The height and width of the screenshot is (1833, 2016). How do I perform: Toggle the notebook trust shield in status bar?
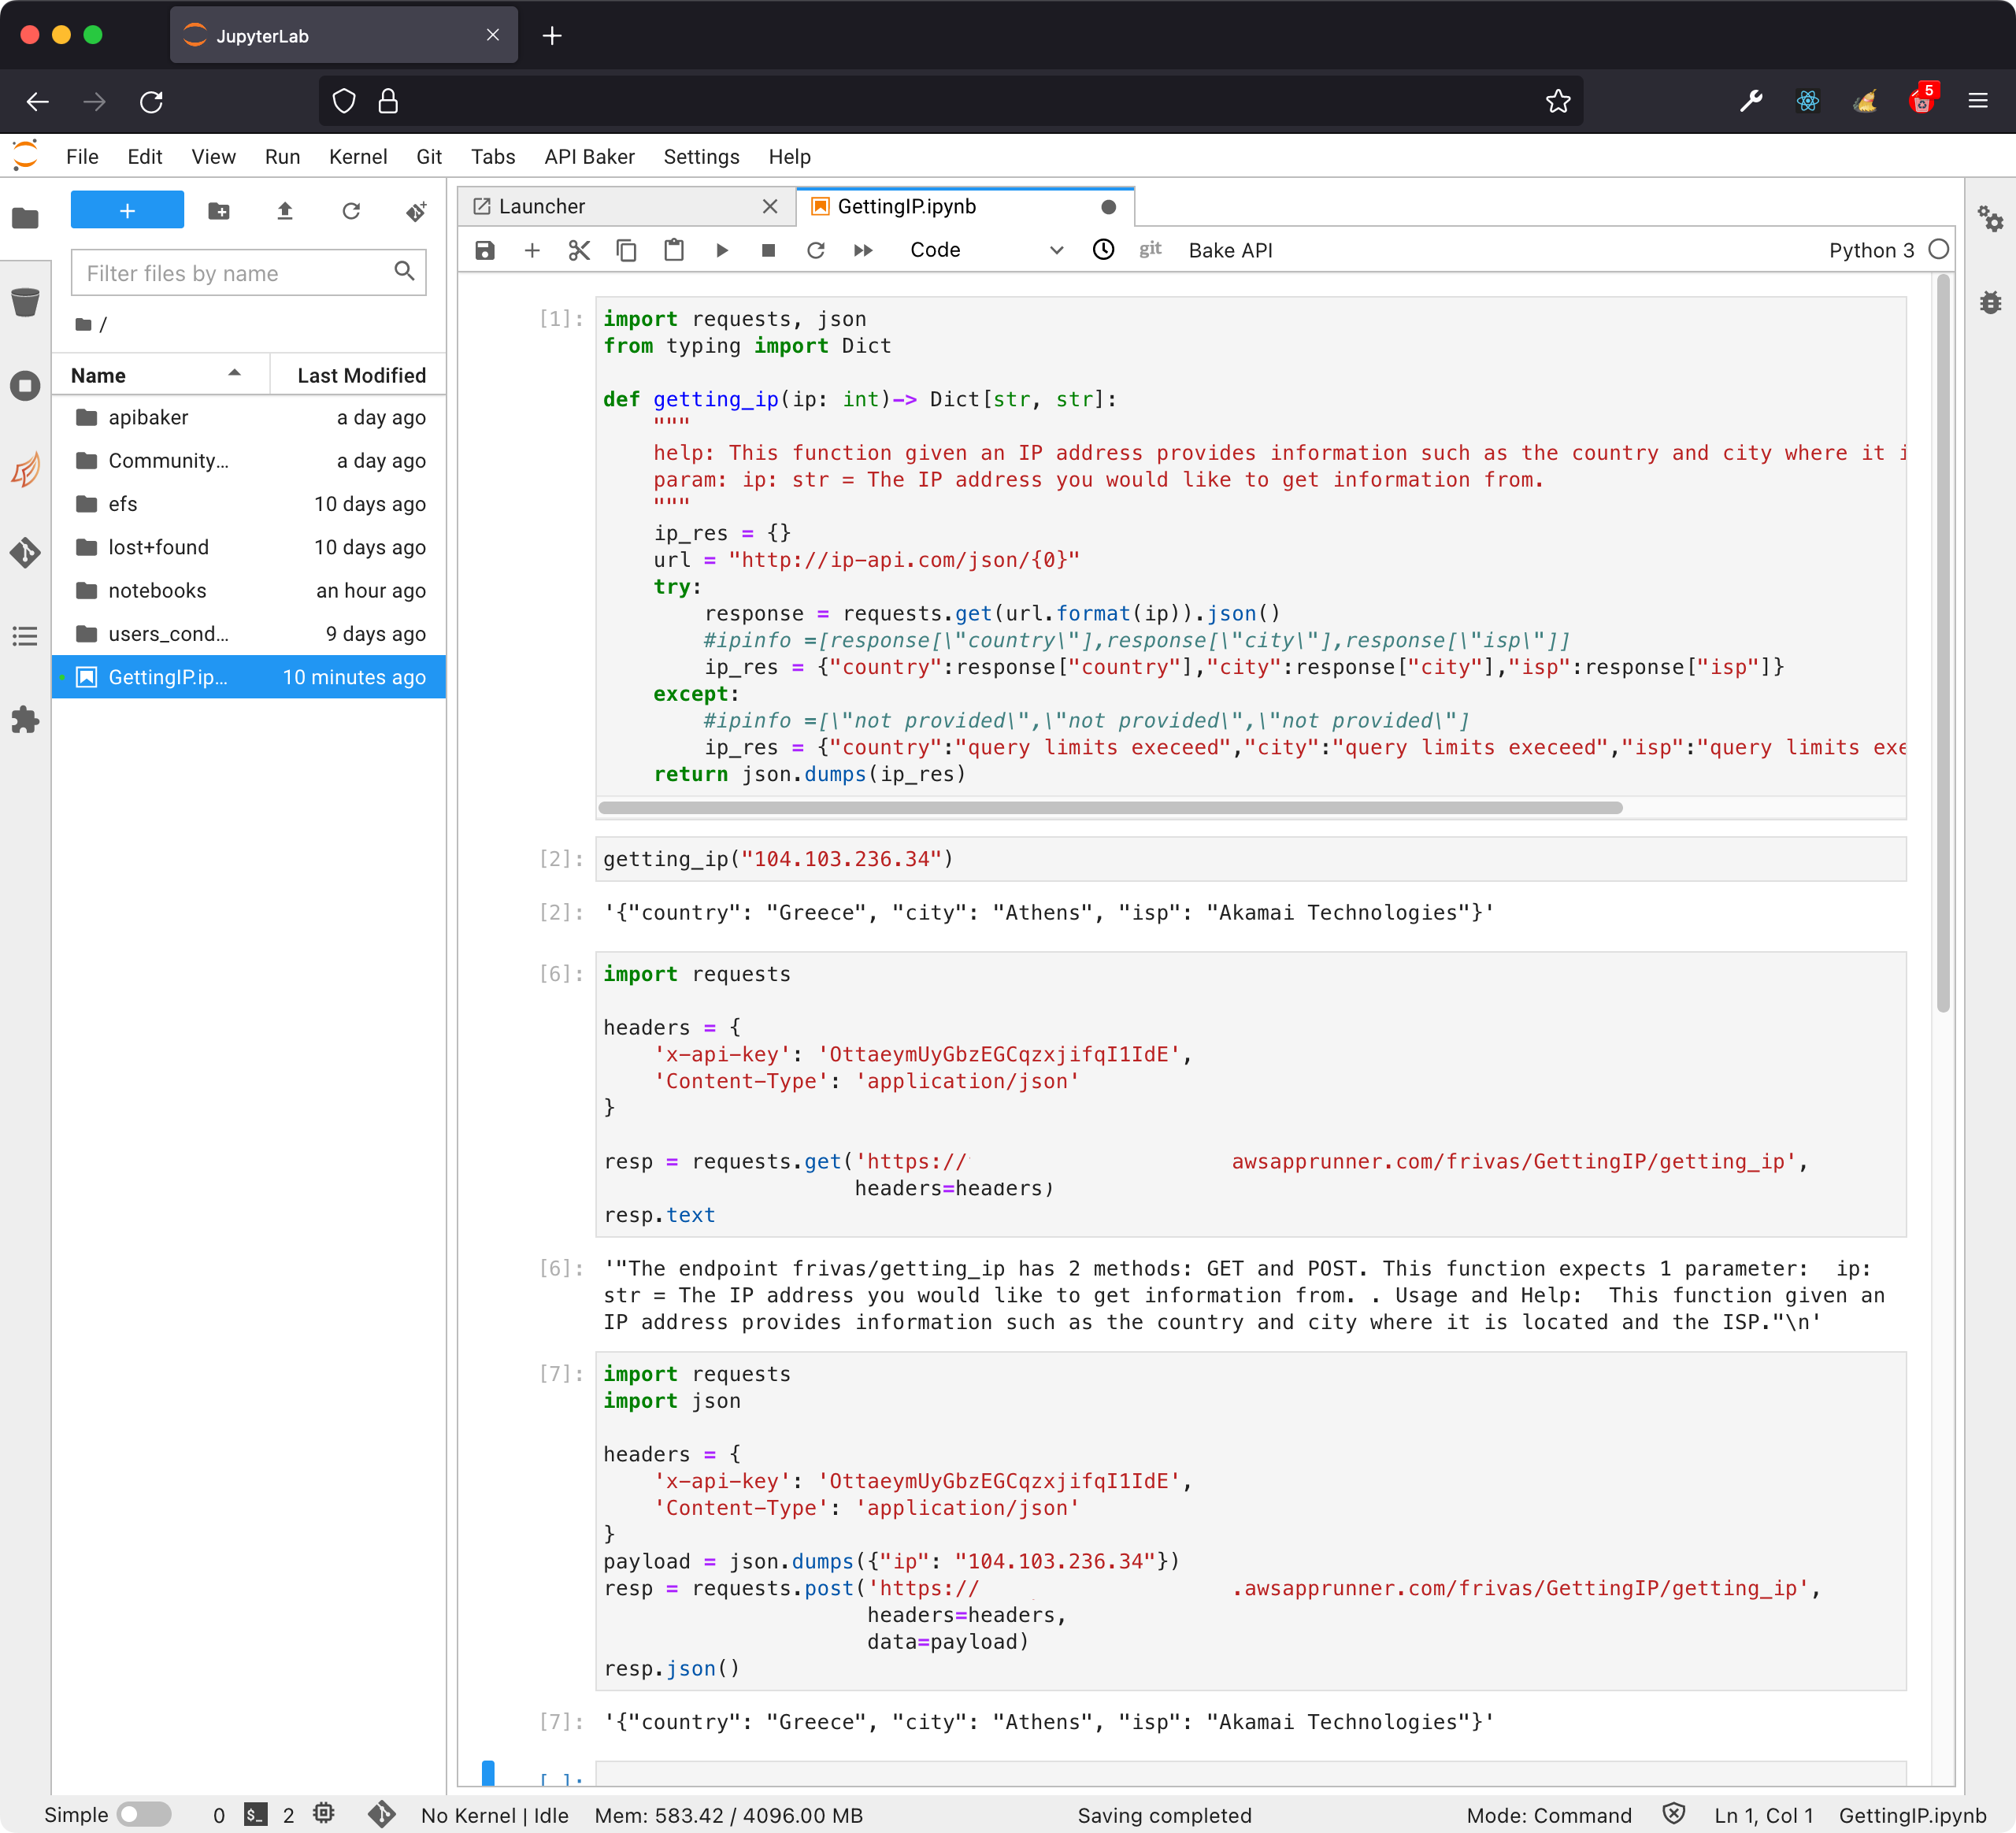[x=1673, y=1814]
